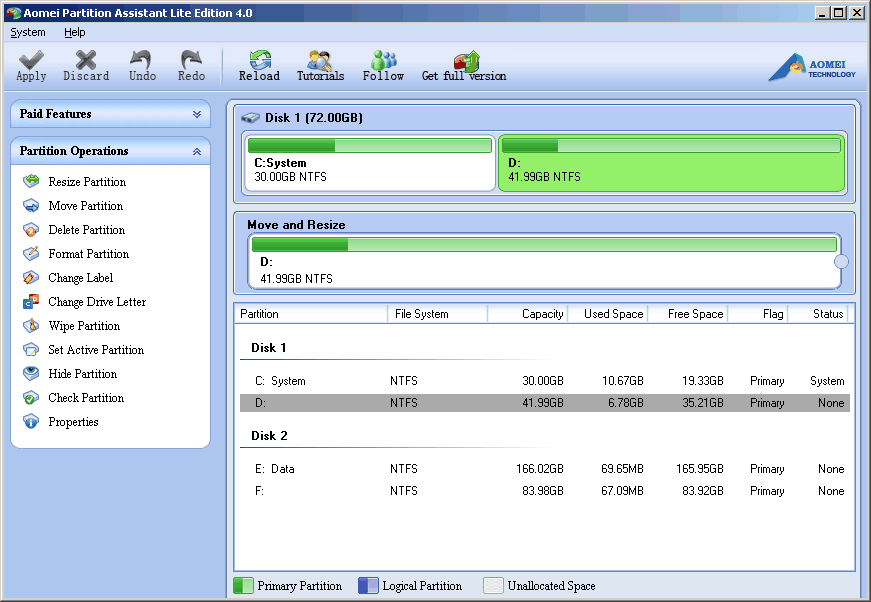Click the Primary Partition legend swatch
Image resolution: width=871 pixels, height=602 pixels.
tap(243, 585)
